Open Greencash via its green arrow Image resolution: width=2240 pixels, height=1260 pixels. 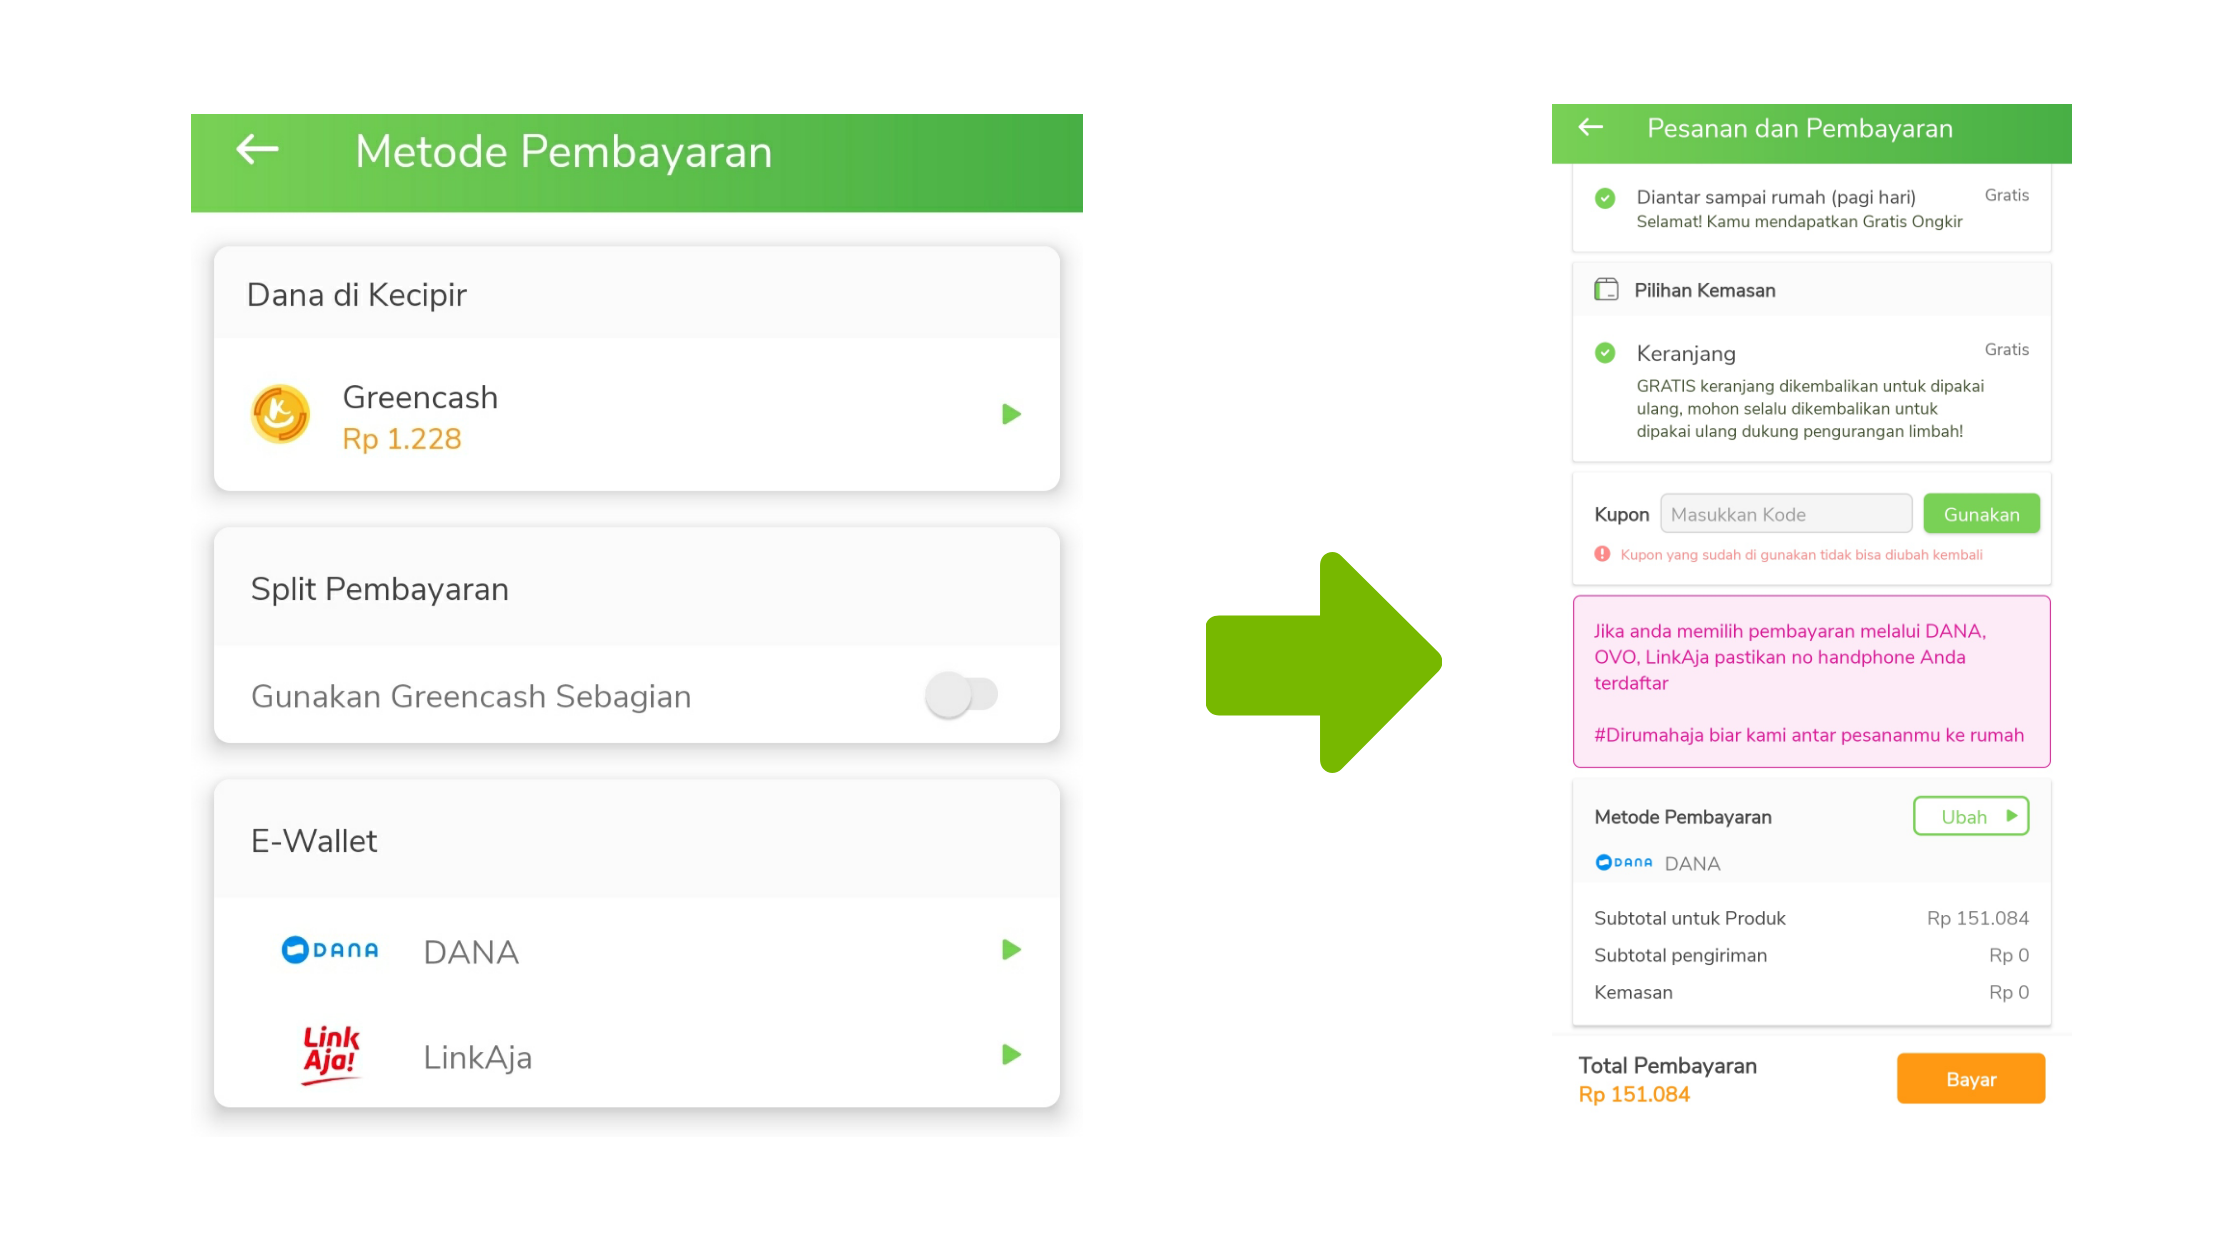click(x=1011, y=414)
